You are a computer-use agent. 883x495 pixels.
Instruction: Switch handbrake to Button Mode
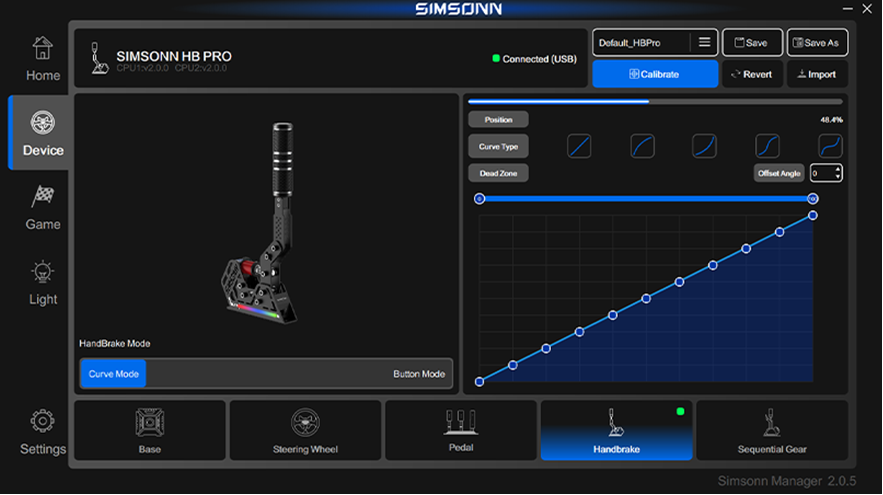point(419,374)
